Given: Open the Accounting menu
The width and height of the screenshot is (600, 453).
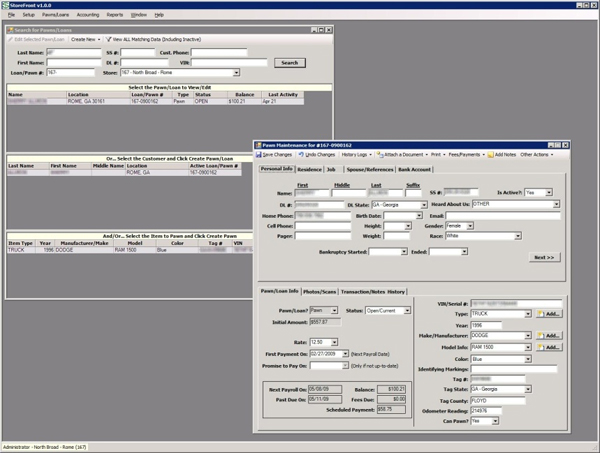Looking at the screenshot, I should (88, 15).
